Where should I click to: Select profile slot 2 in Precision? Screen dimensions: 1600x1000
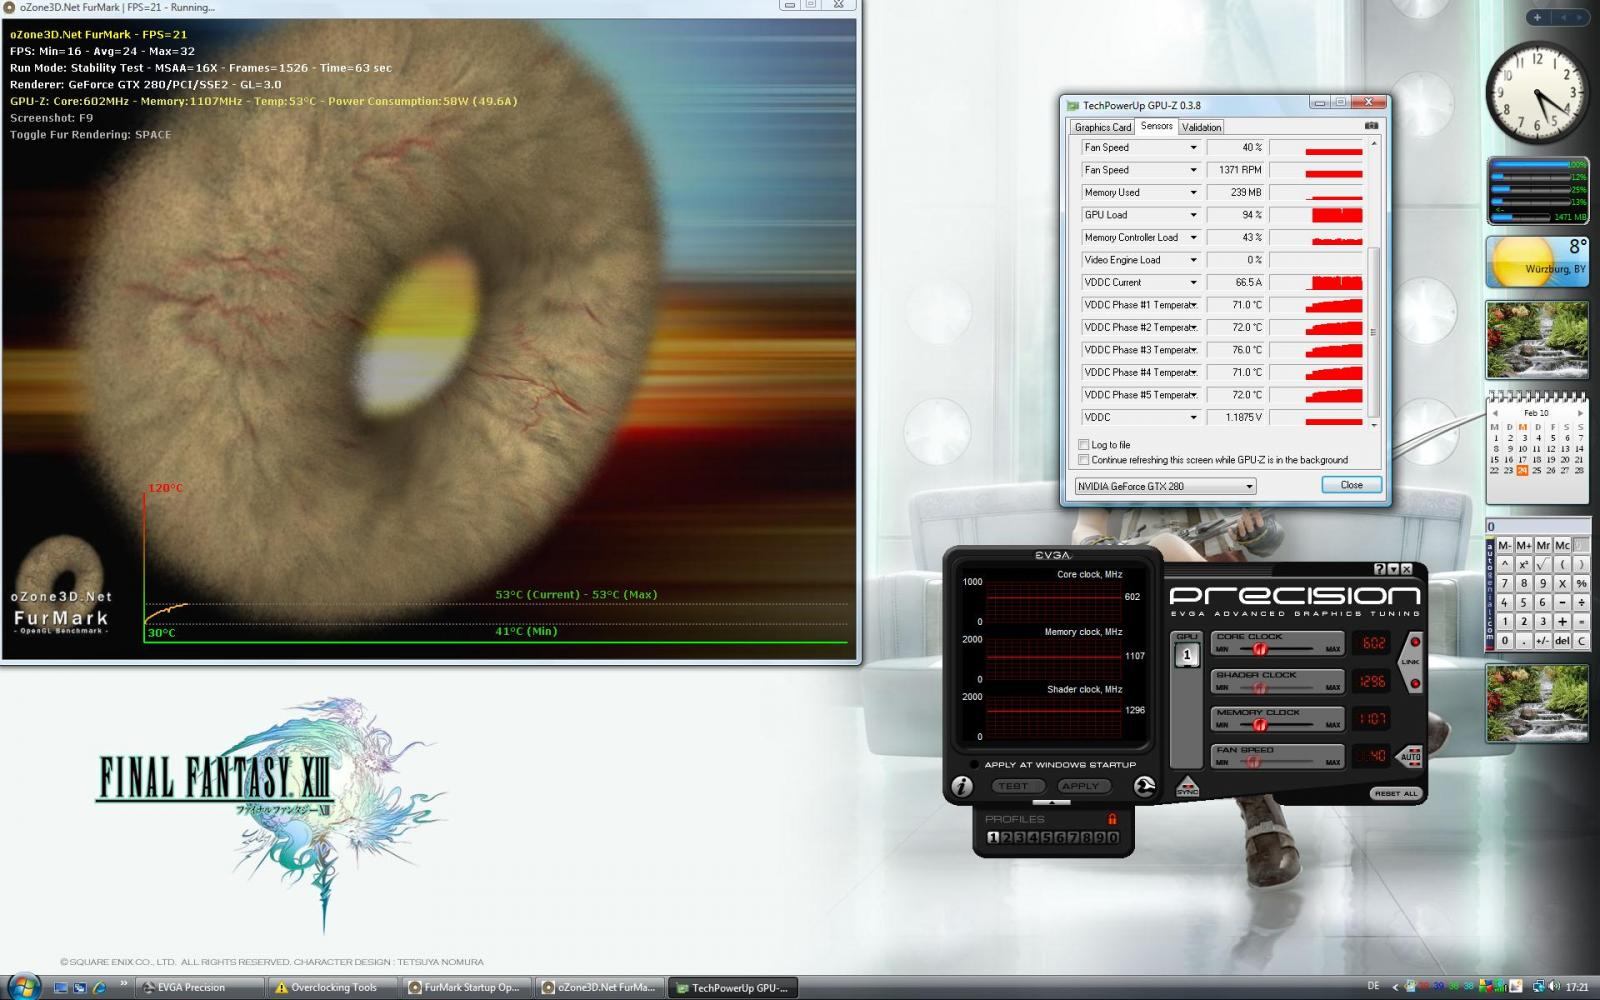(1006, 838)
